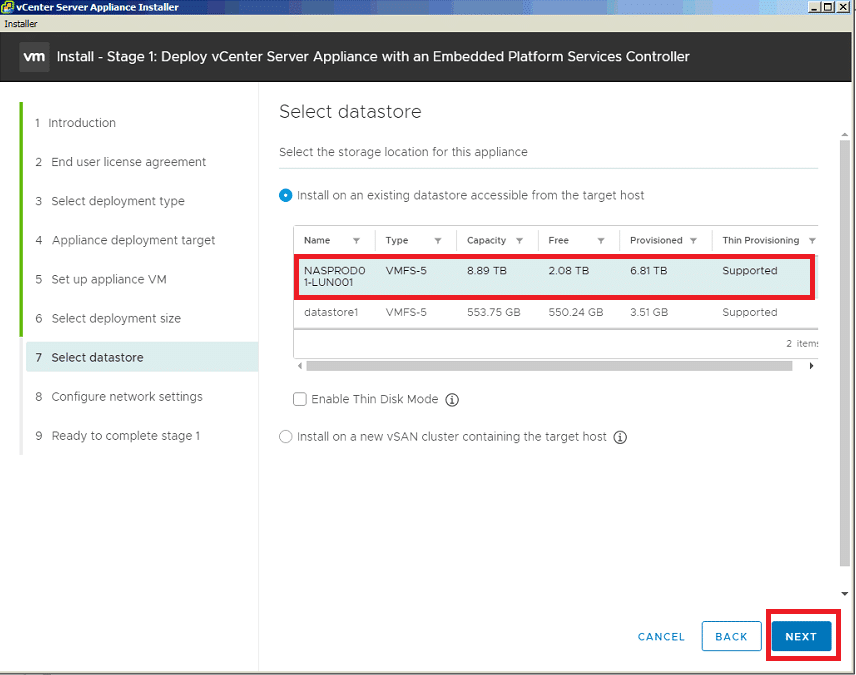This screenshot has width=856, height=675.
Task: Go to Select deployment size step
Action: 116,318
